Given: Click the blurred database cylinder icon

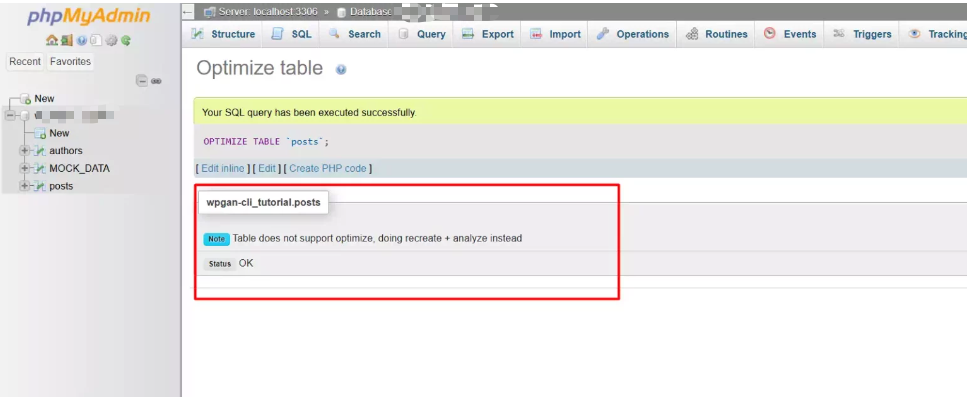Looking at the screenshot, I should point(25,115).
